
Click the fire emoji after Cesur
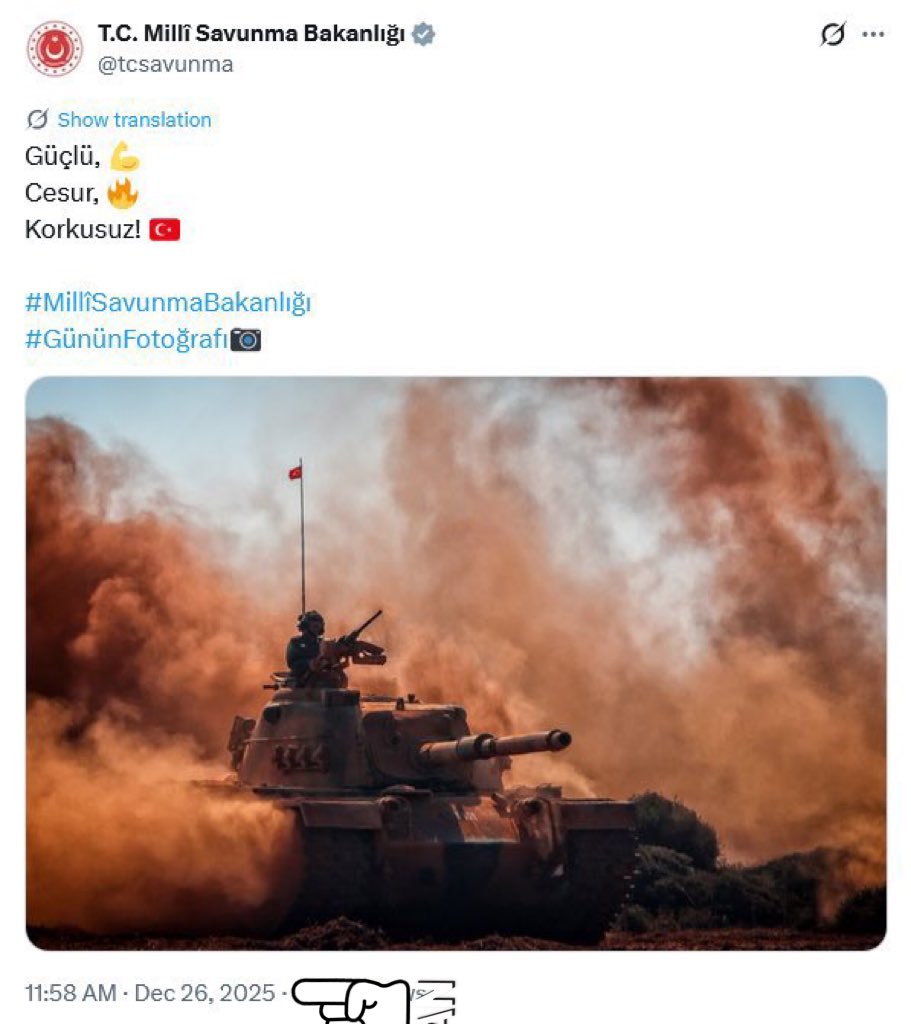[x=123, y=193]
